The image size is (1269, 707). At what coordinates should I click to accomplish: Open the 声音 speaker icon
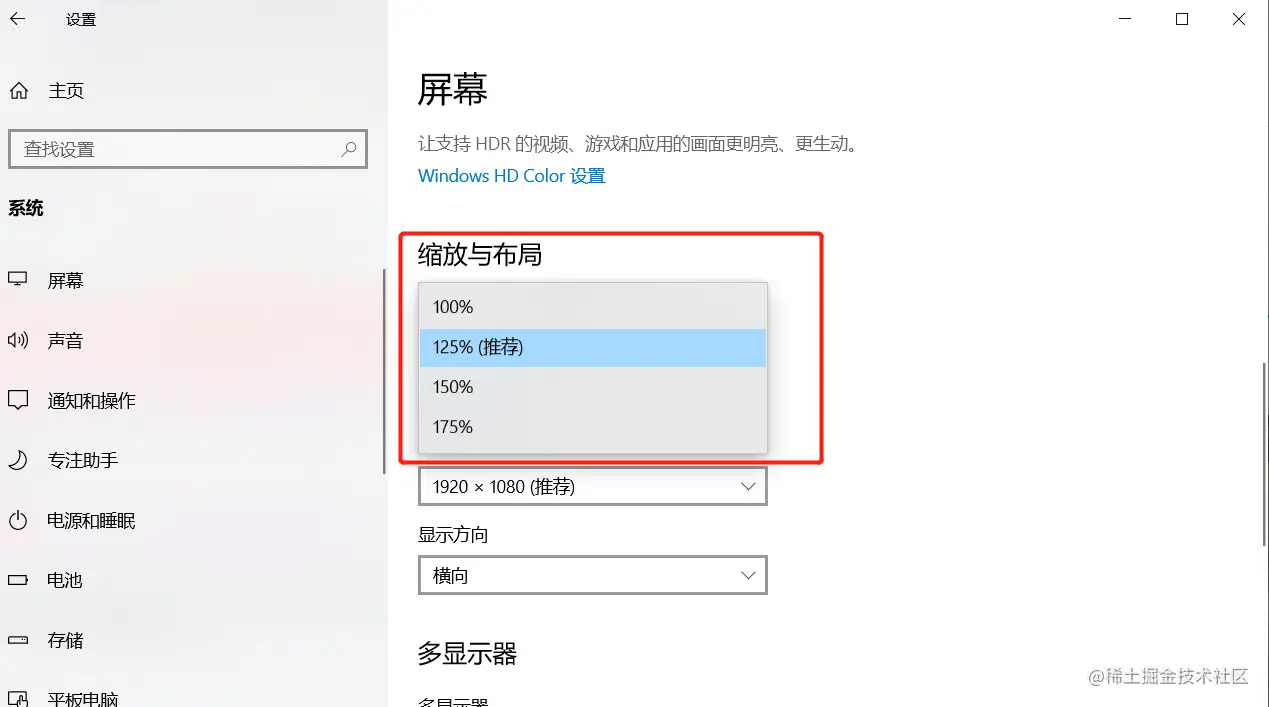click(18, 340)
